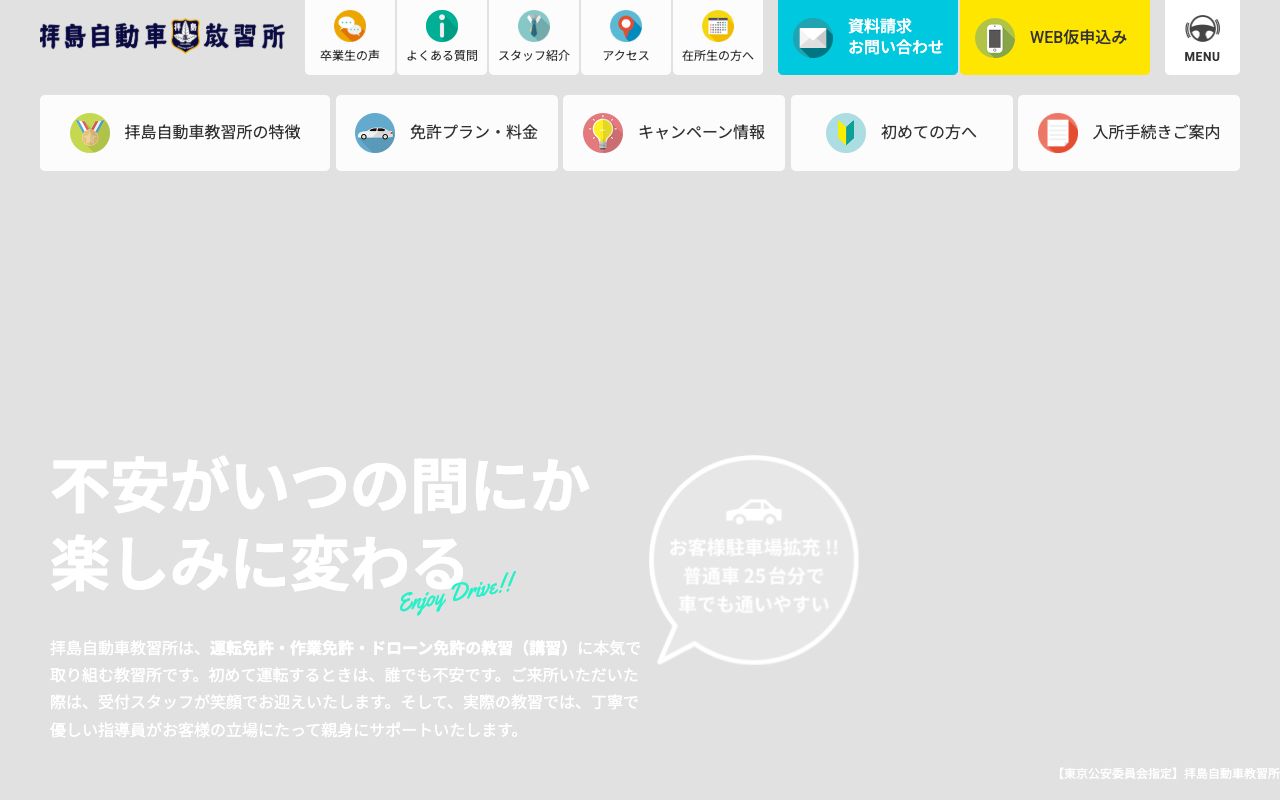This screenshot has height=800, width=1280.
Task: Open 資料請求・お問い合わせ
Action: click(868, 37)
